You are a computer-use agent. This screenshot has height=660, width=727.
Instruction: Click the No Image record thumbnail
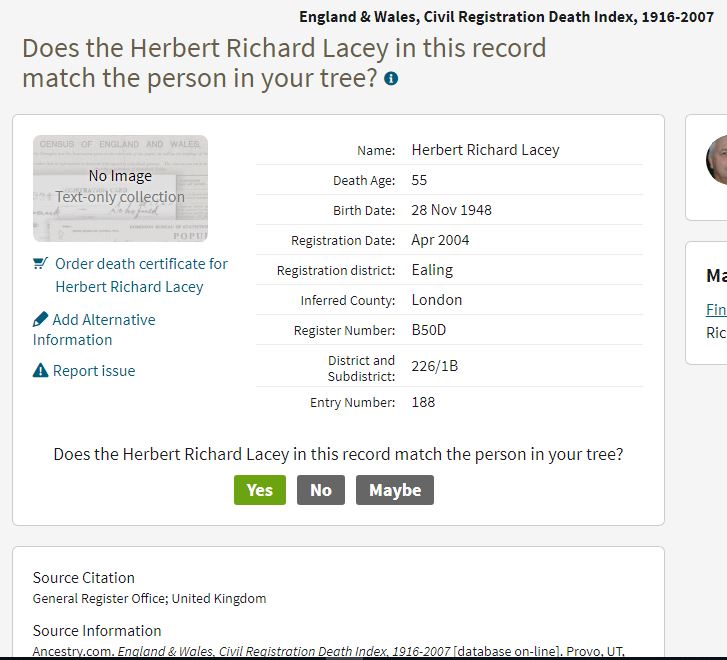121,188
